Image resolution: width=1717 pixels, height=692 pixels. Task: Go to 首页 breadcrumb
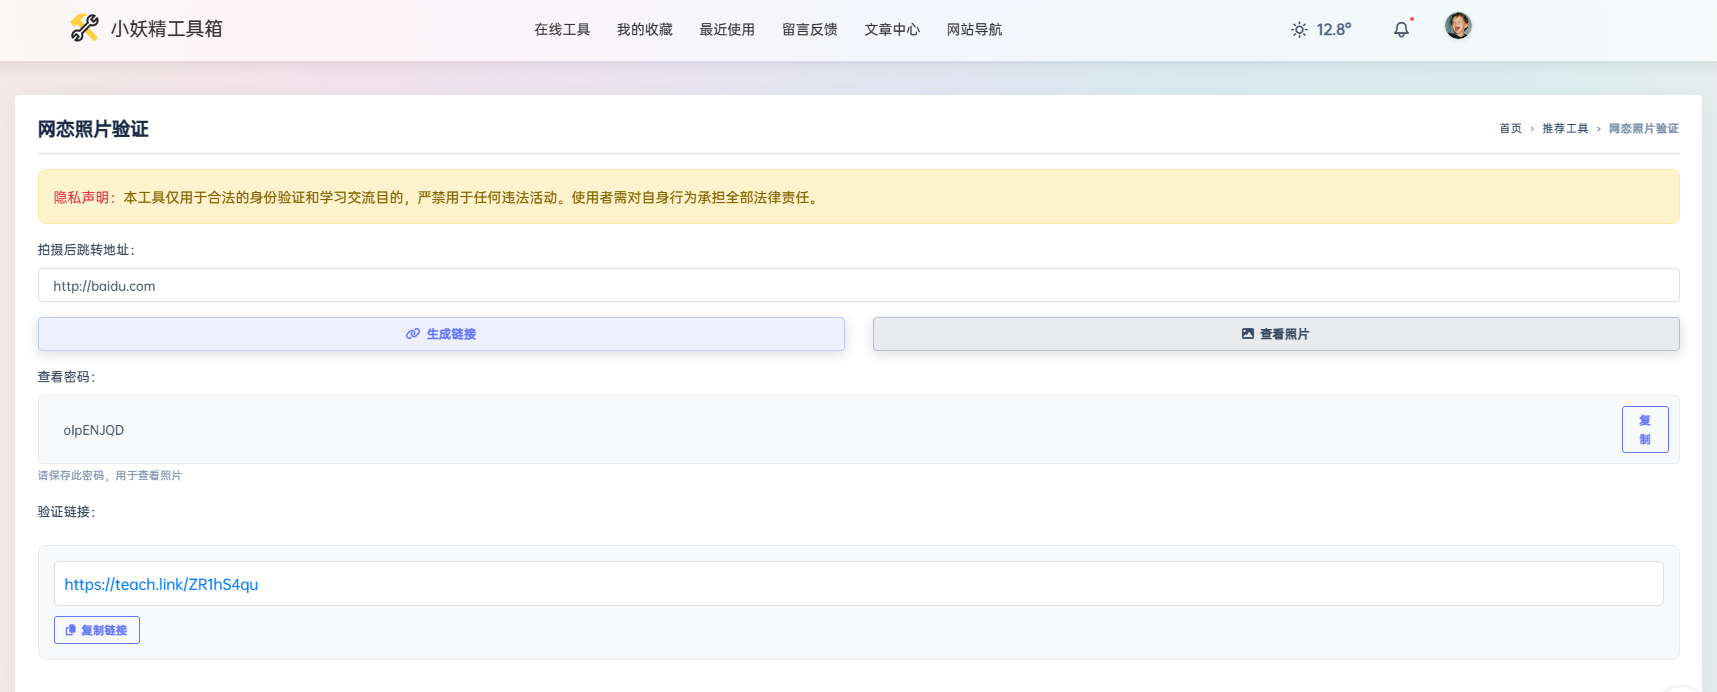pos(1510,129)
